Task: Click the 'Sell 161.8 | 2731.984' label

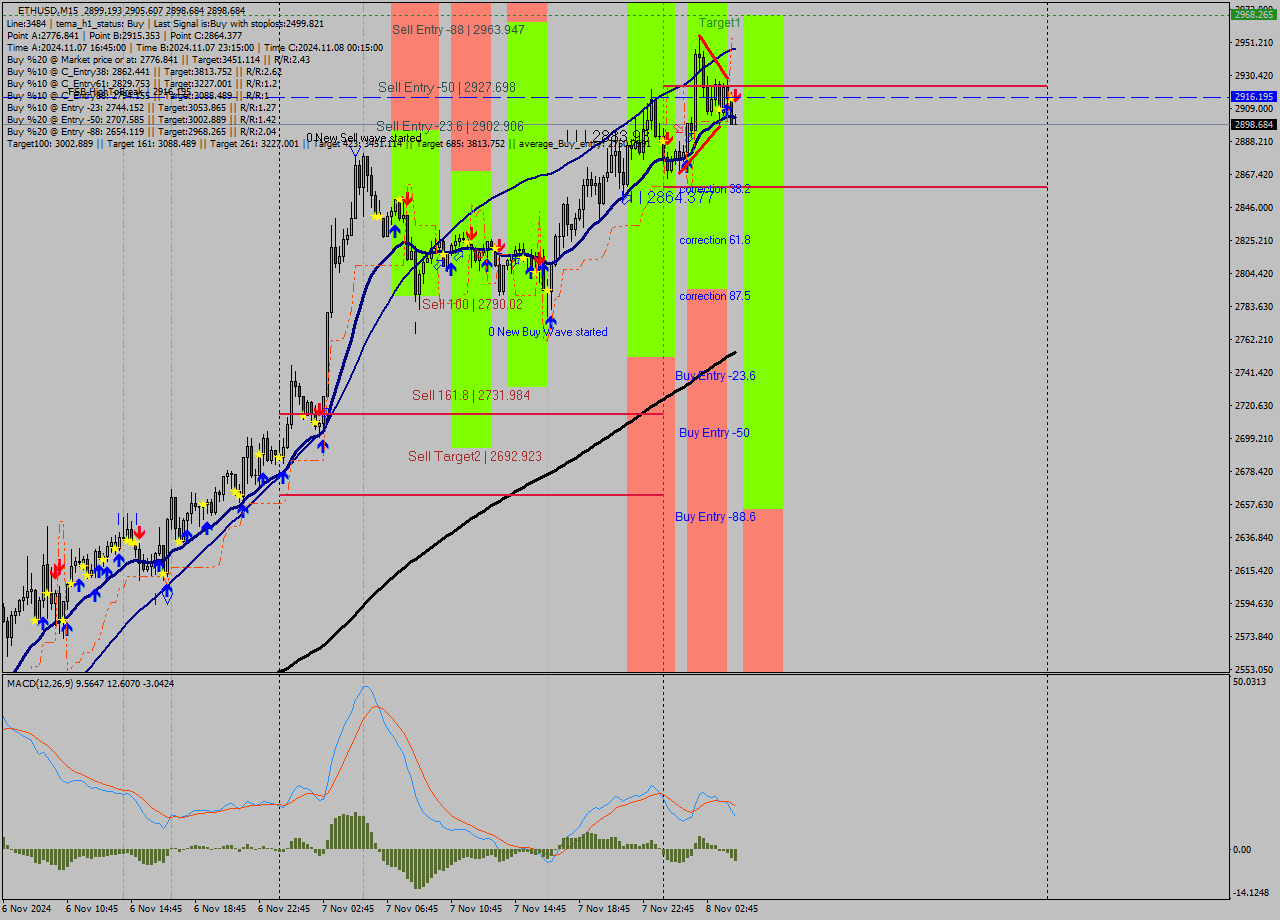Action: pos(471,395)
